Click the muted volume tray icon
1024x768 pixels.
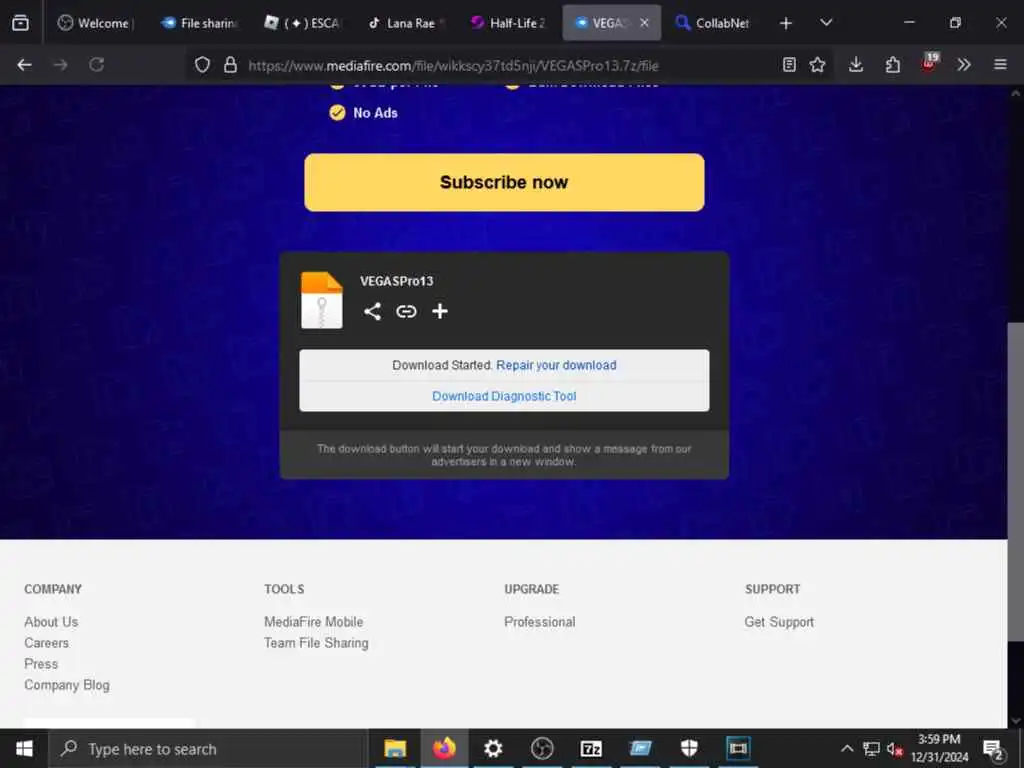tap(895, 749)
